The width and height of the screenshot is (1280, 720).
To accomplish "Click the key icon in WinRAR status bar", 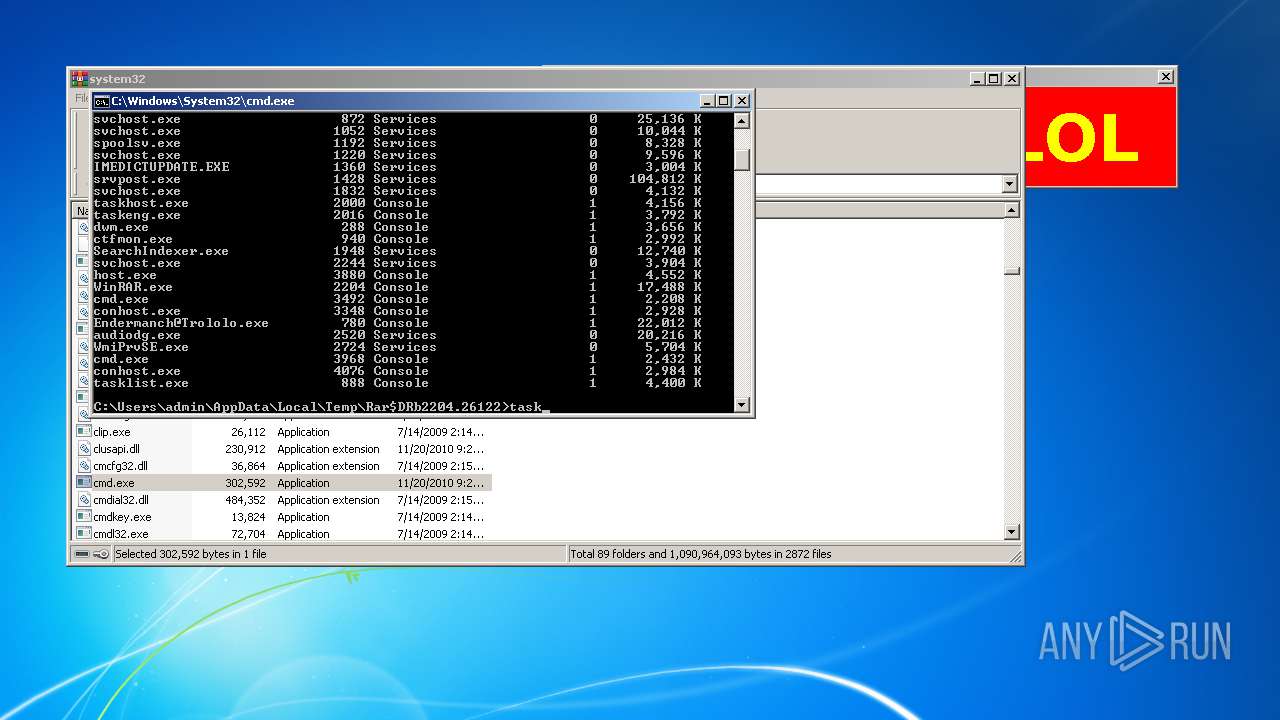I will pos(101,554).
